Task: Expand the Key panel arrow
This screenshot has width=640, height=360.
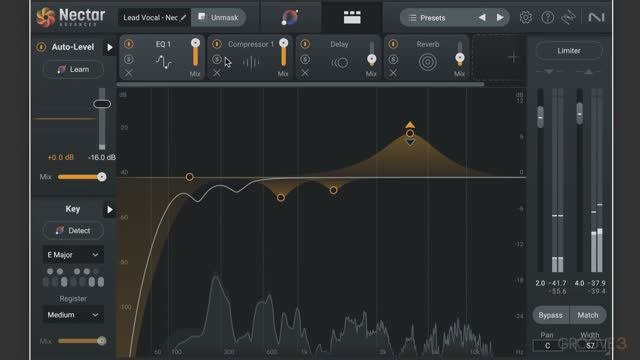Action: [109, 210]
